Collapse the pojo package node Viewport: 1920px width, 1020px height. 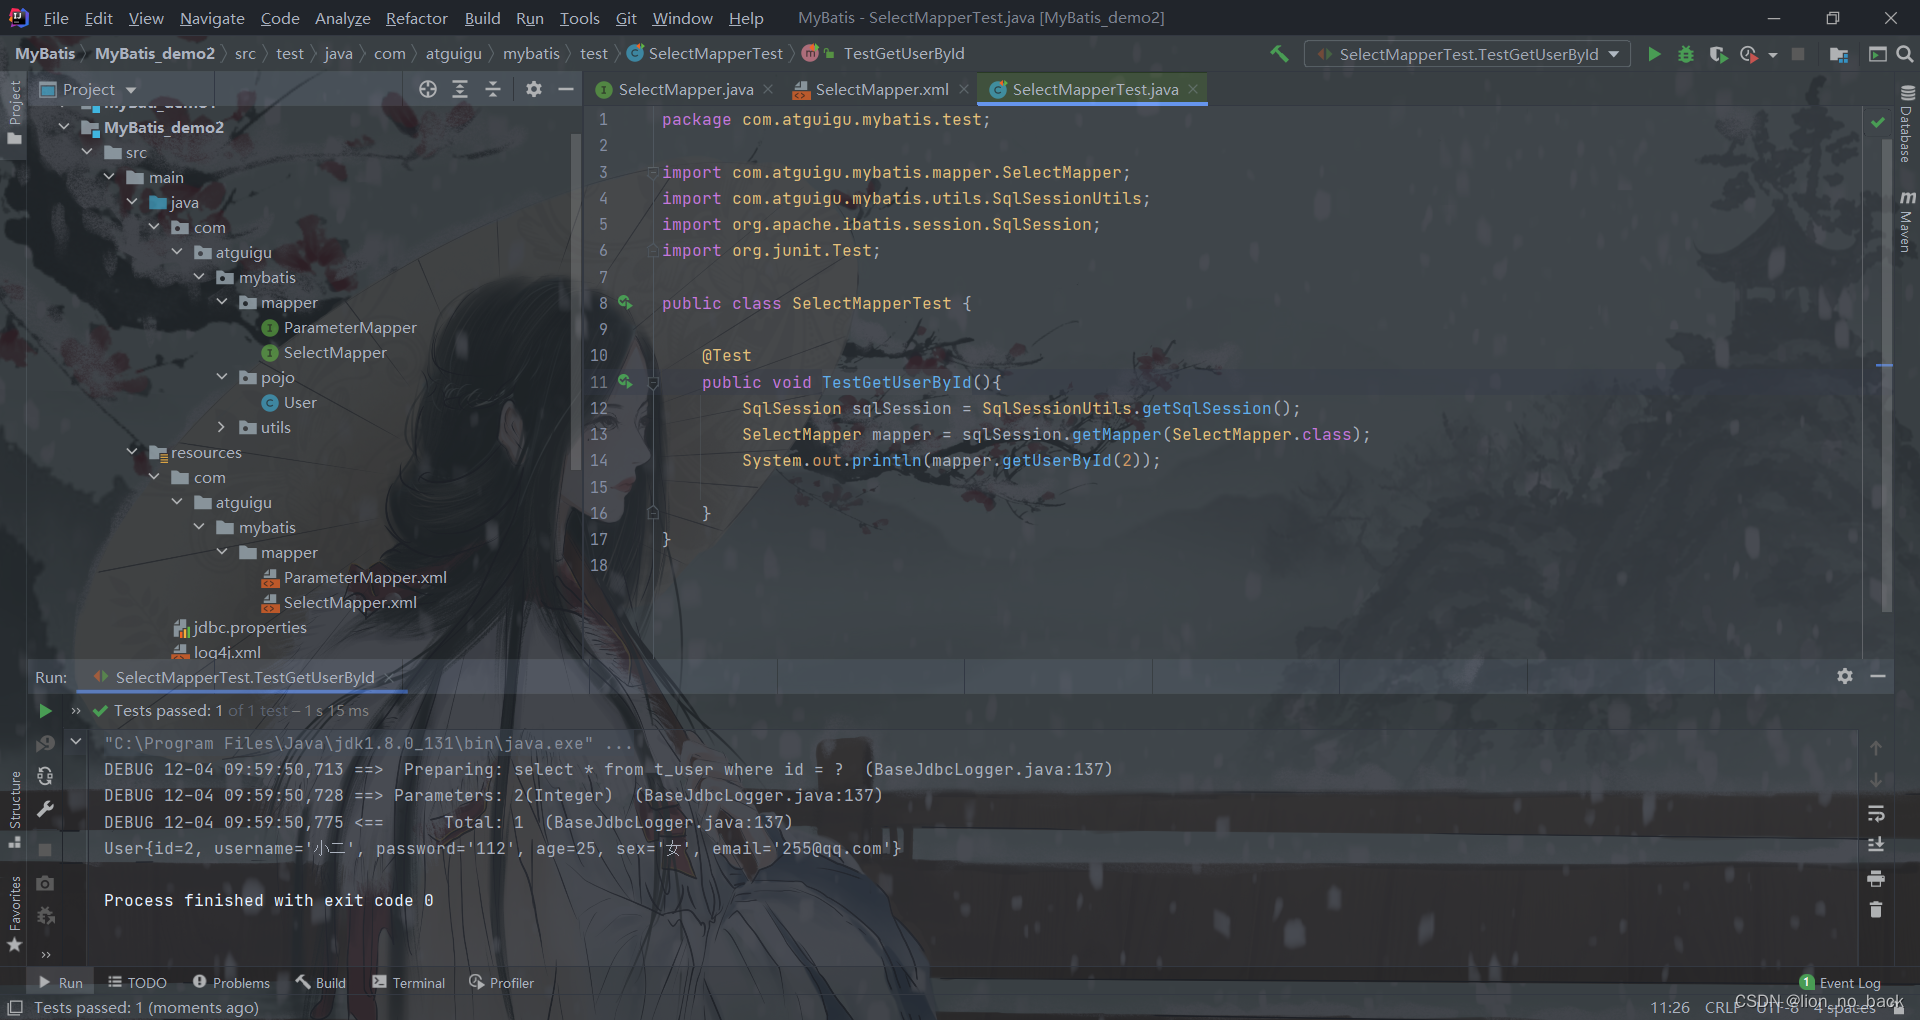pos(222,377)
